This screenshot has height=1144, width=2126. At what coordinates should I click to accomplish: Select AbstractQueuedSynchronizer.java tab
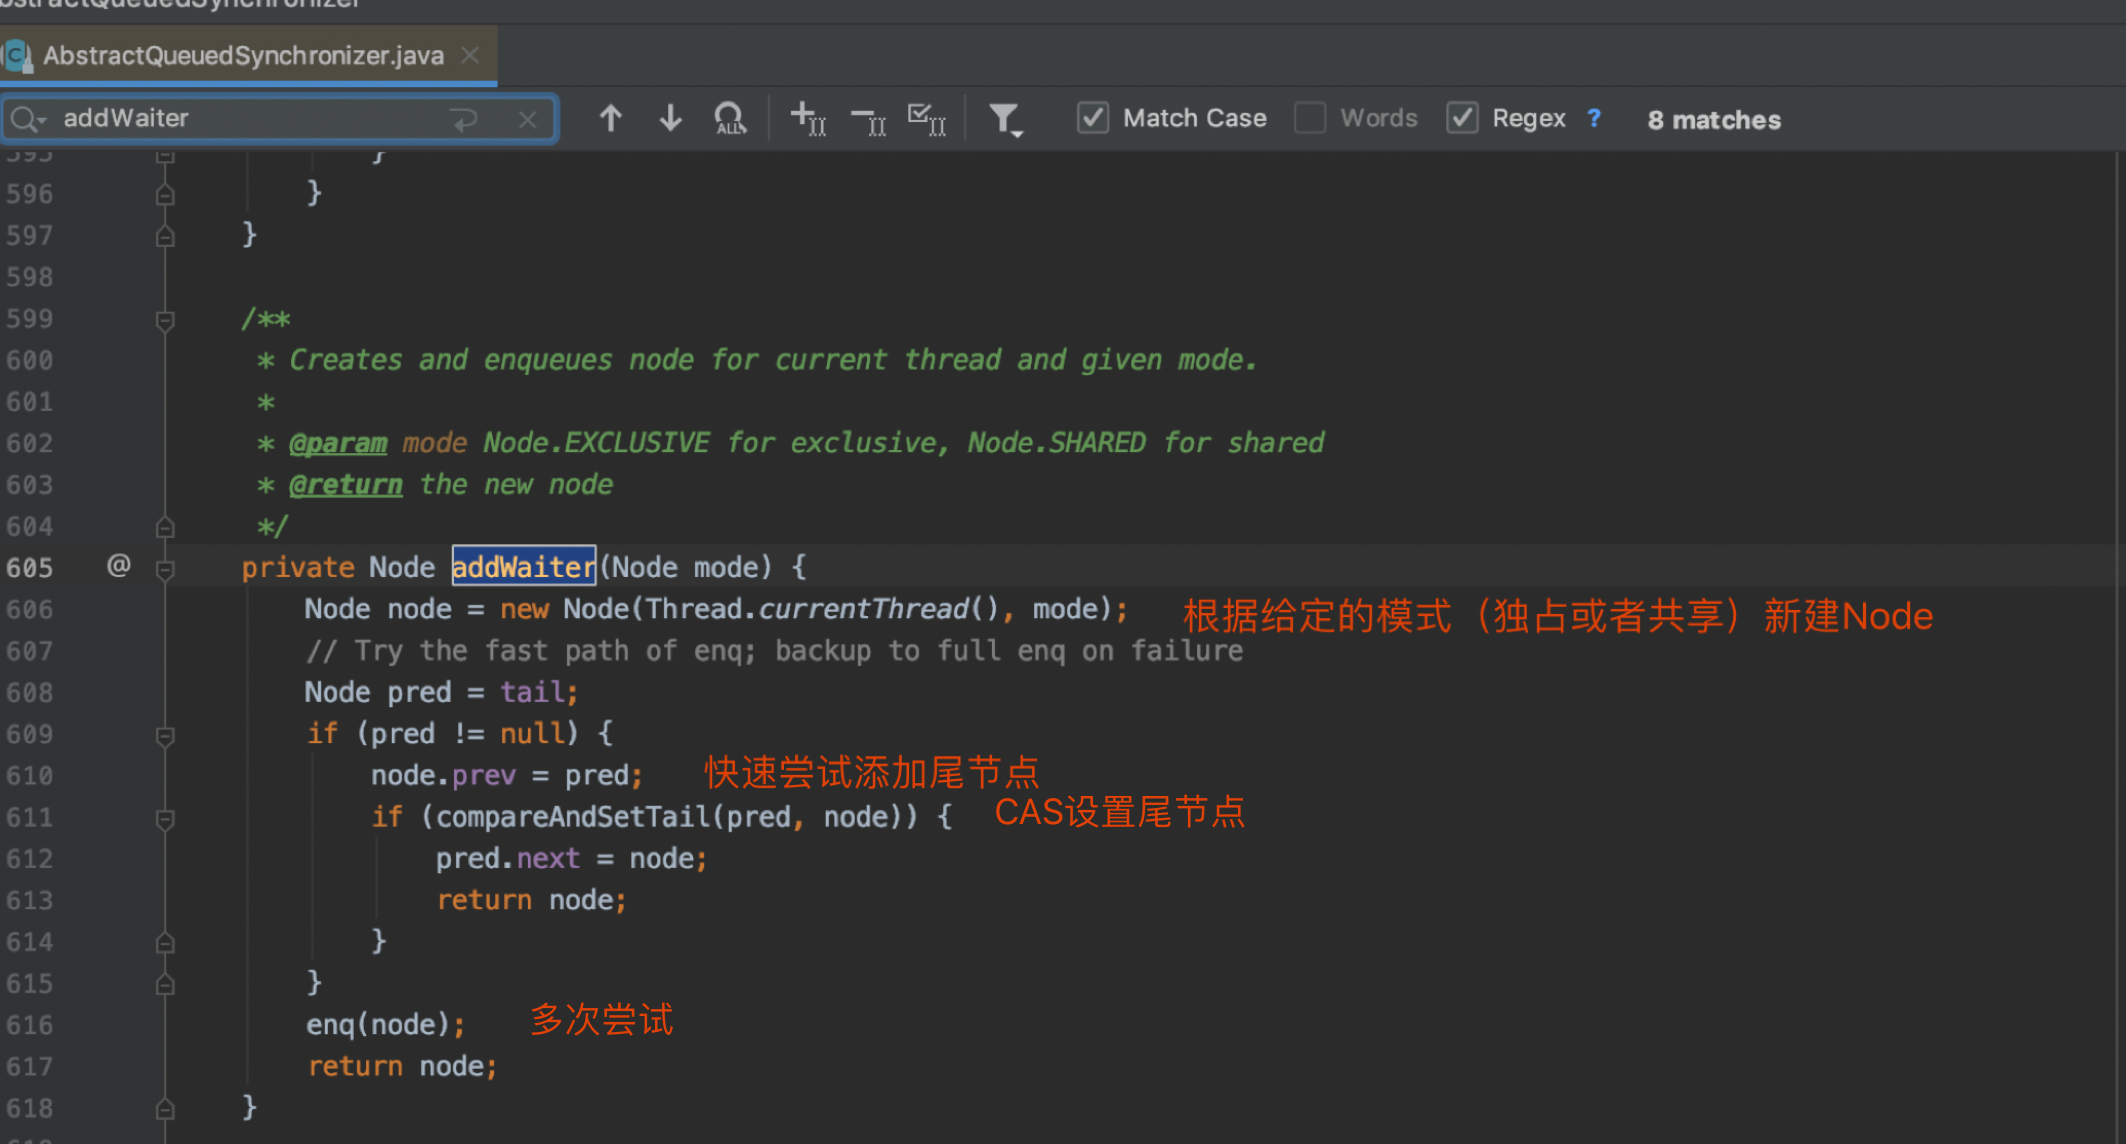[x=243, y=56]
